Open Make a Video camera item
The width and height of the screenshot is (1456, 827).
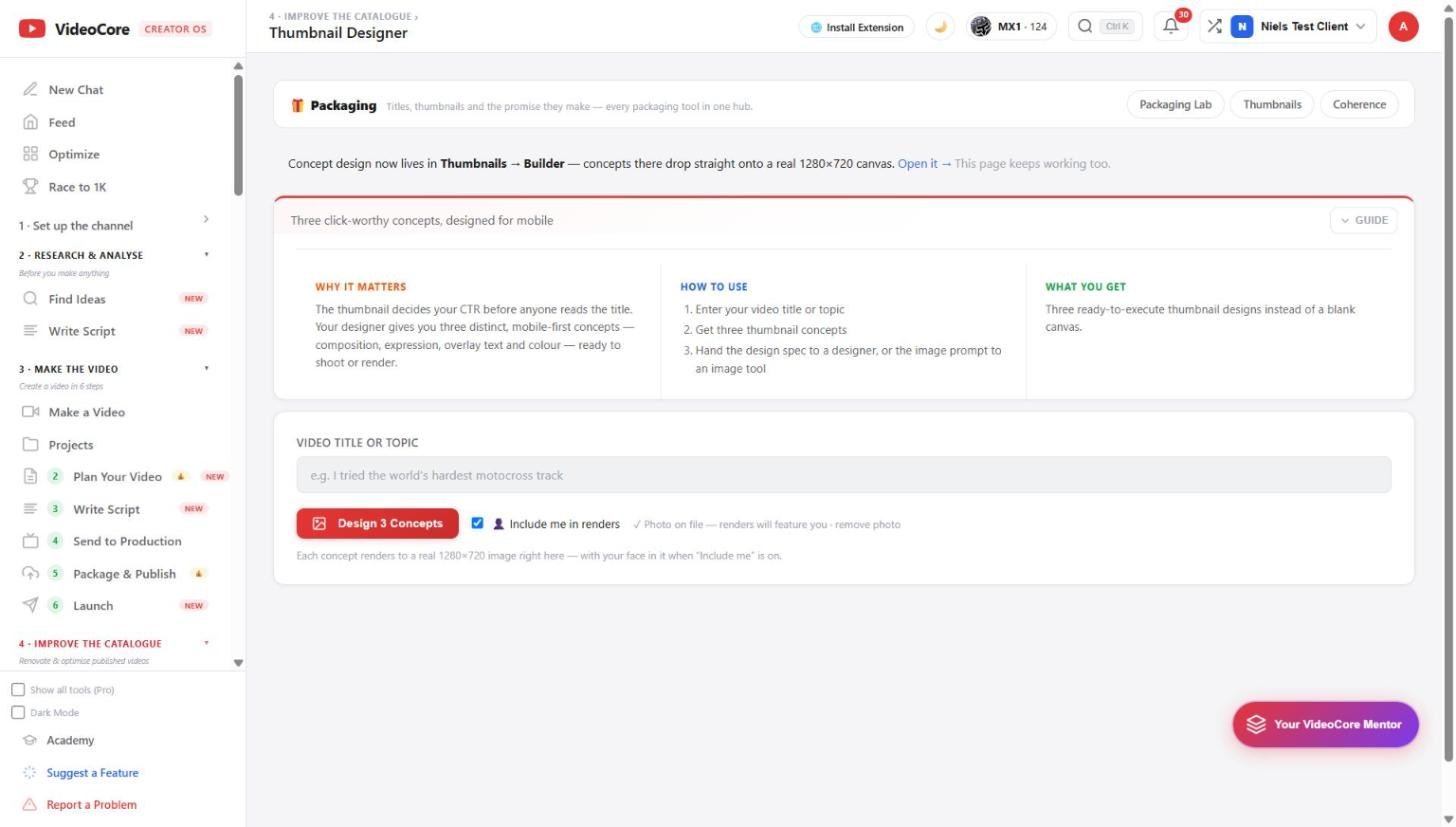click(87, 412)
